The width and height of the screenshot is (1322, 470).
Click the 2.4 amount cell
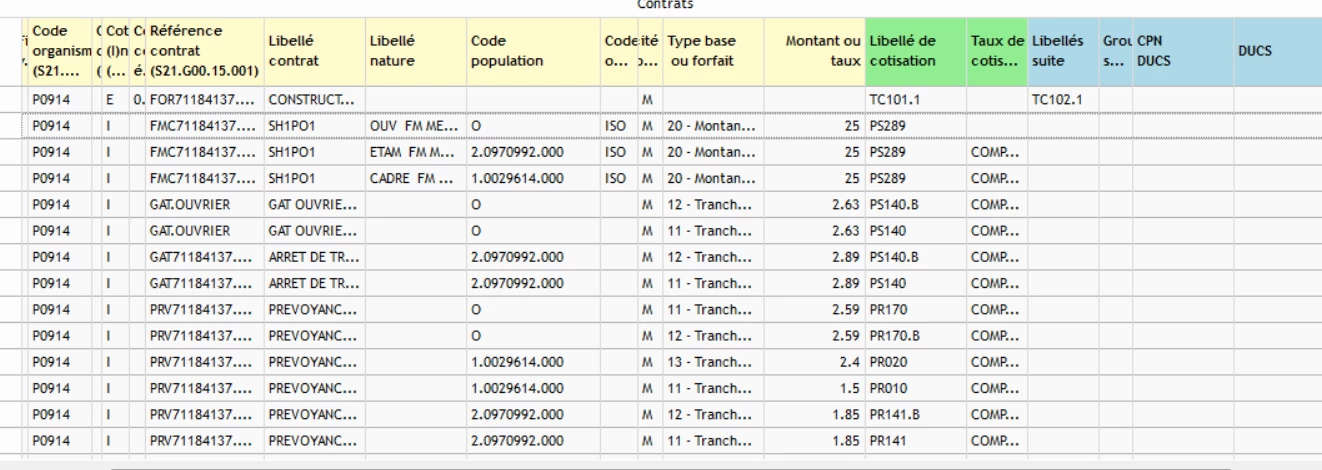pos(815,361)
